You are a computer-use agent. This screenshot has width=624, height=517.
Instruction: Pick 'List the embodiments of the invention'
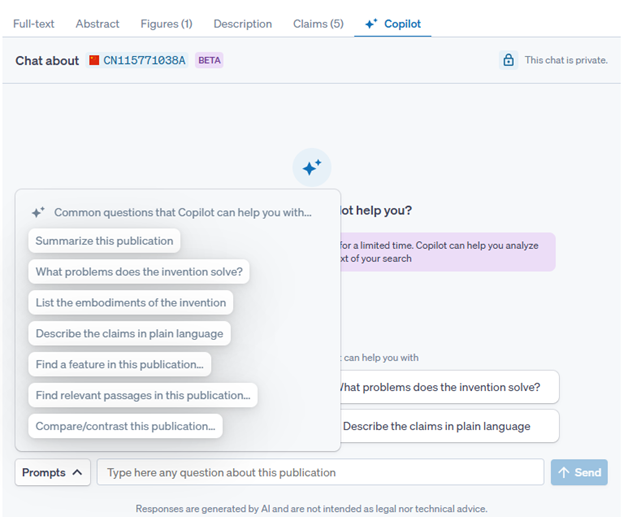click(131, 303)
